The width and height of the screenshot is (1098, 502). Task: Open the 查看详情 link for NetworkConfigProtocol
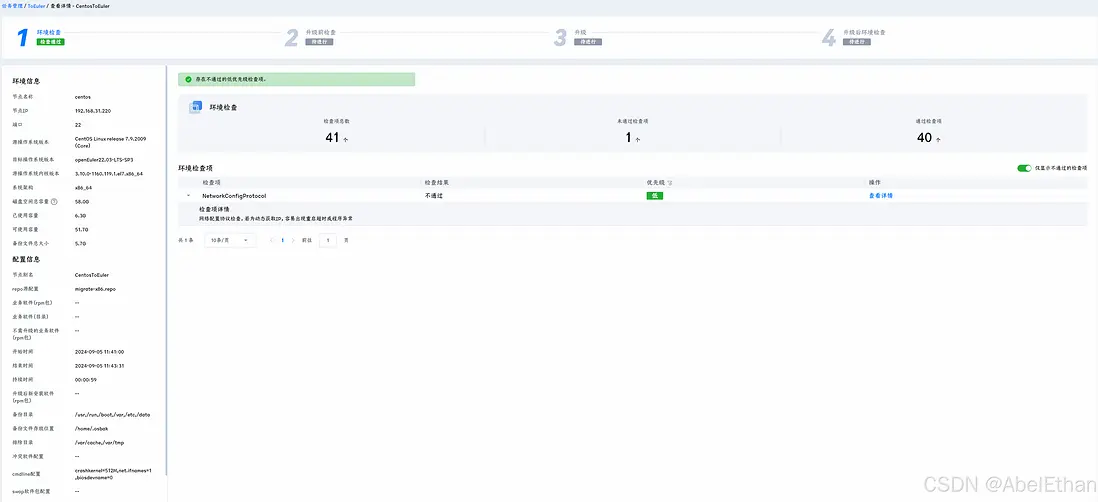[881, 196]
